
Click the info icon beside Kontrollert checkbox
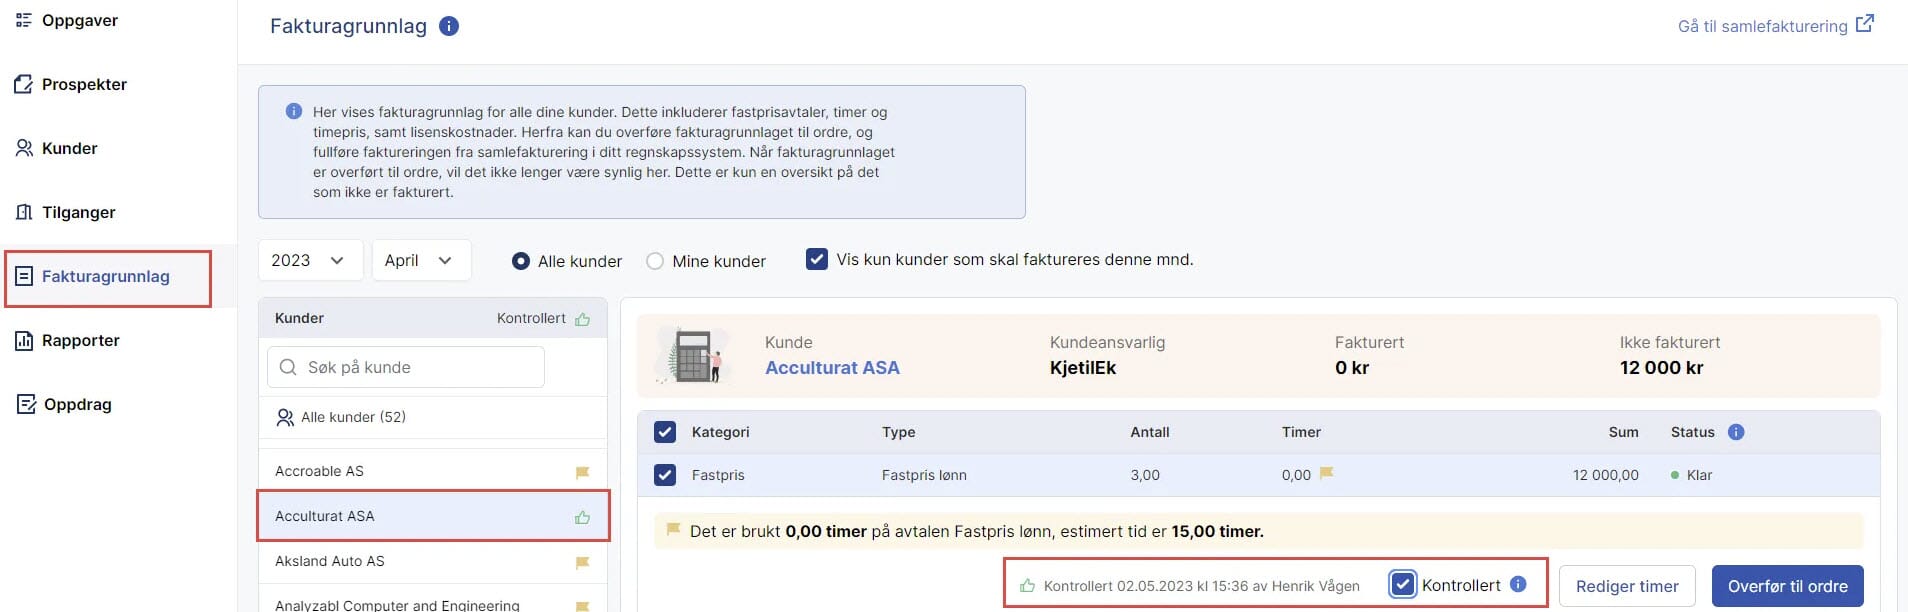coord(1518,585)
